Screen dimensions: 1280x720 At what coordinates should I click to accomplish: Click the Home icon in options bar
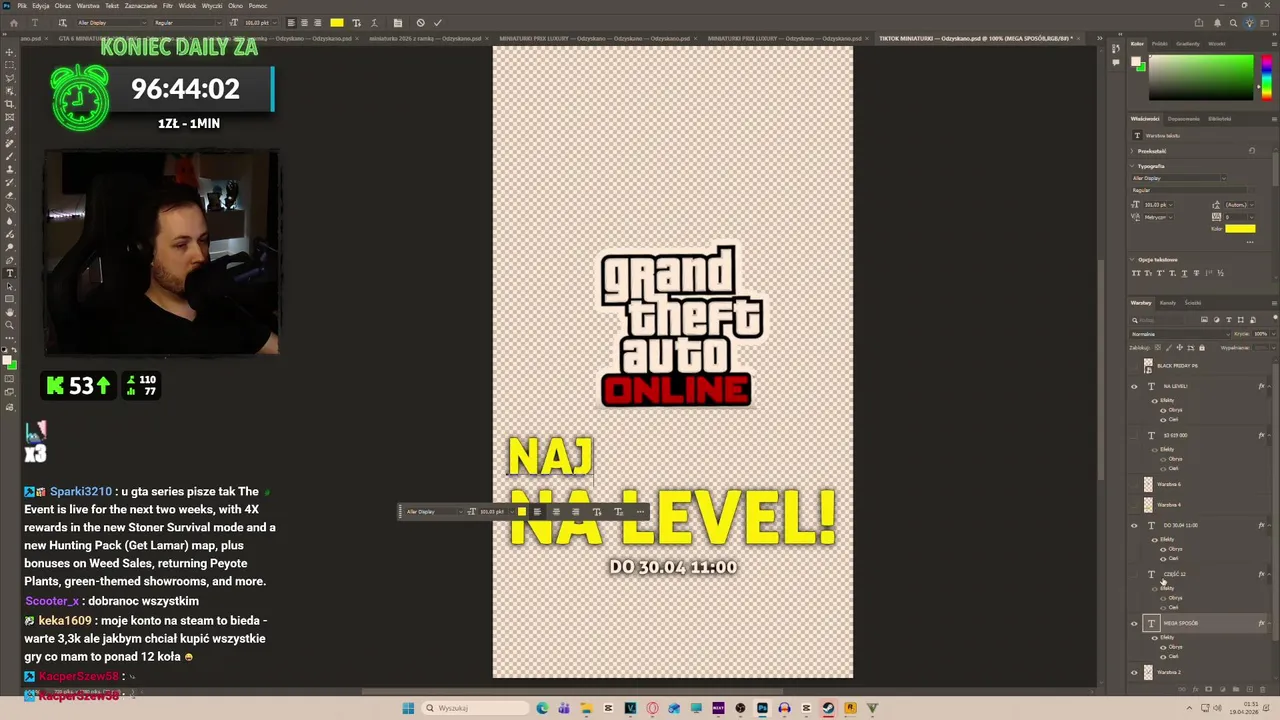(x=14, y=23)
